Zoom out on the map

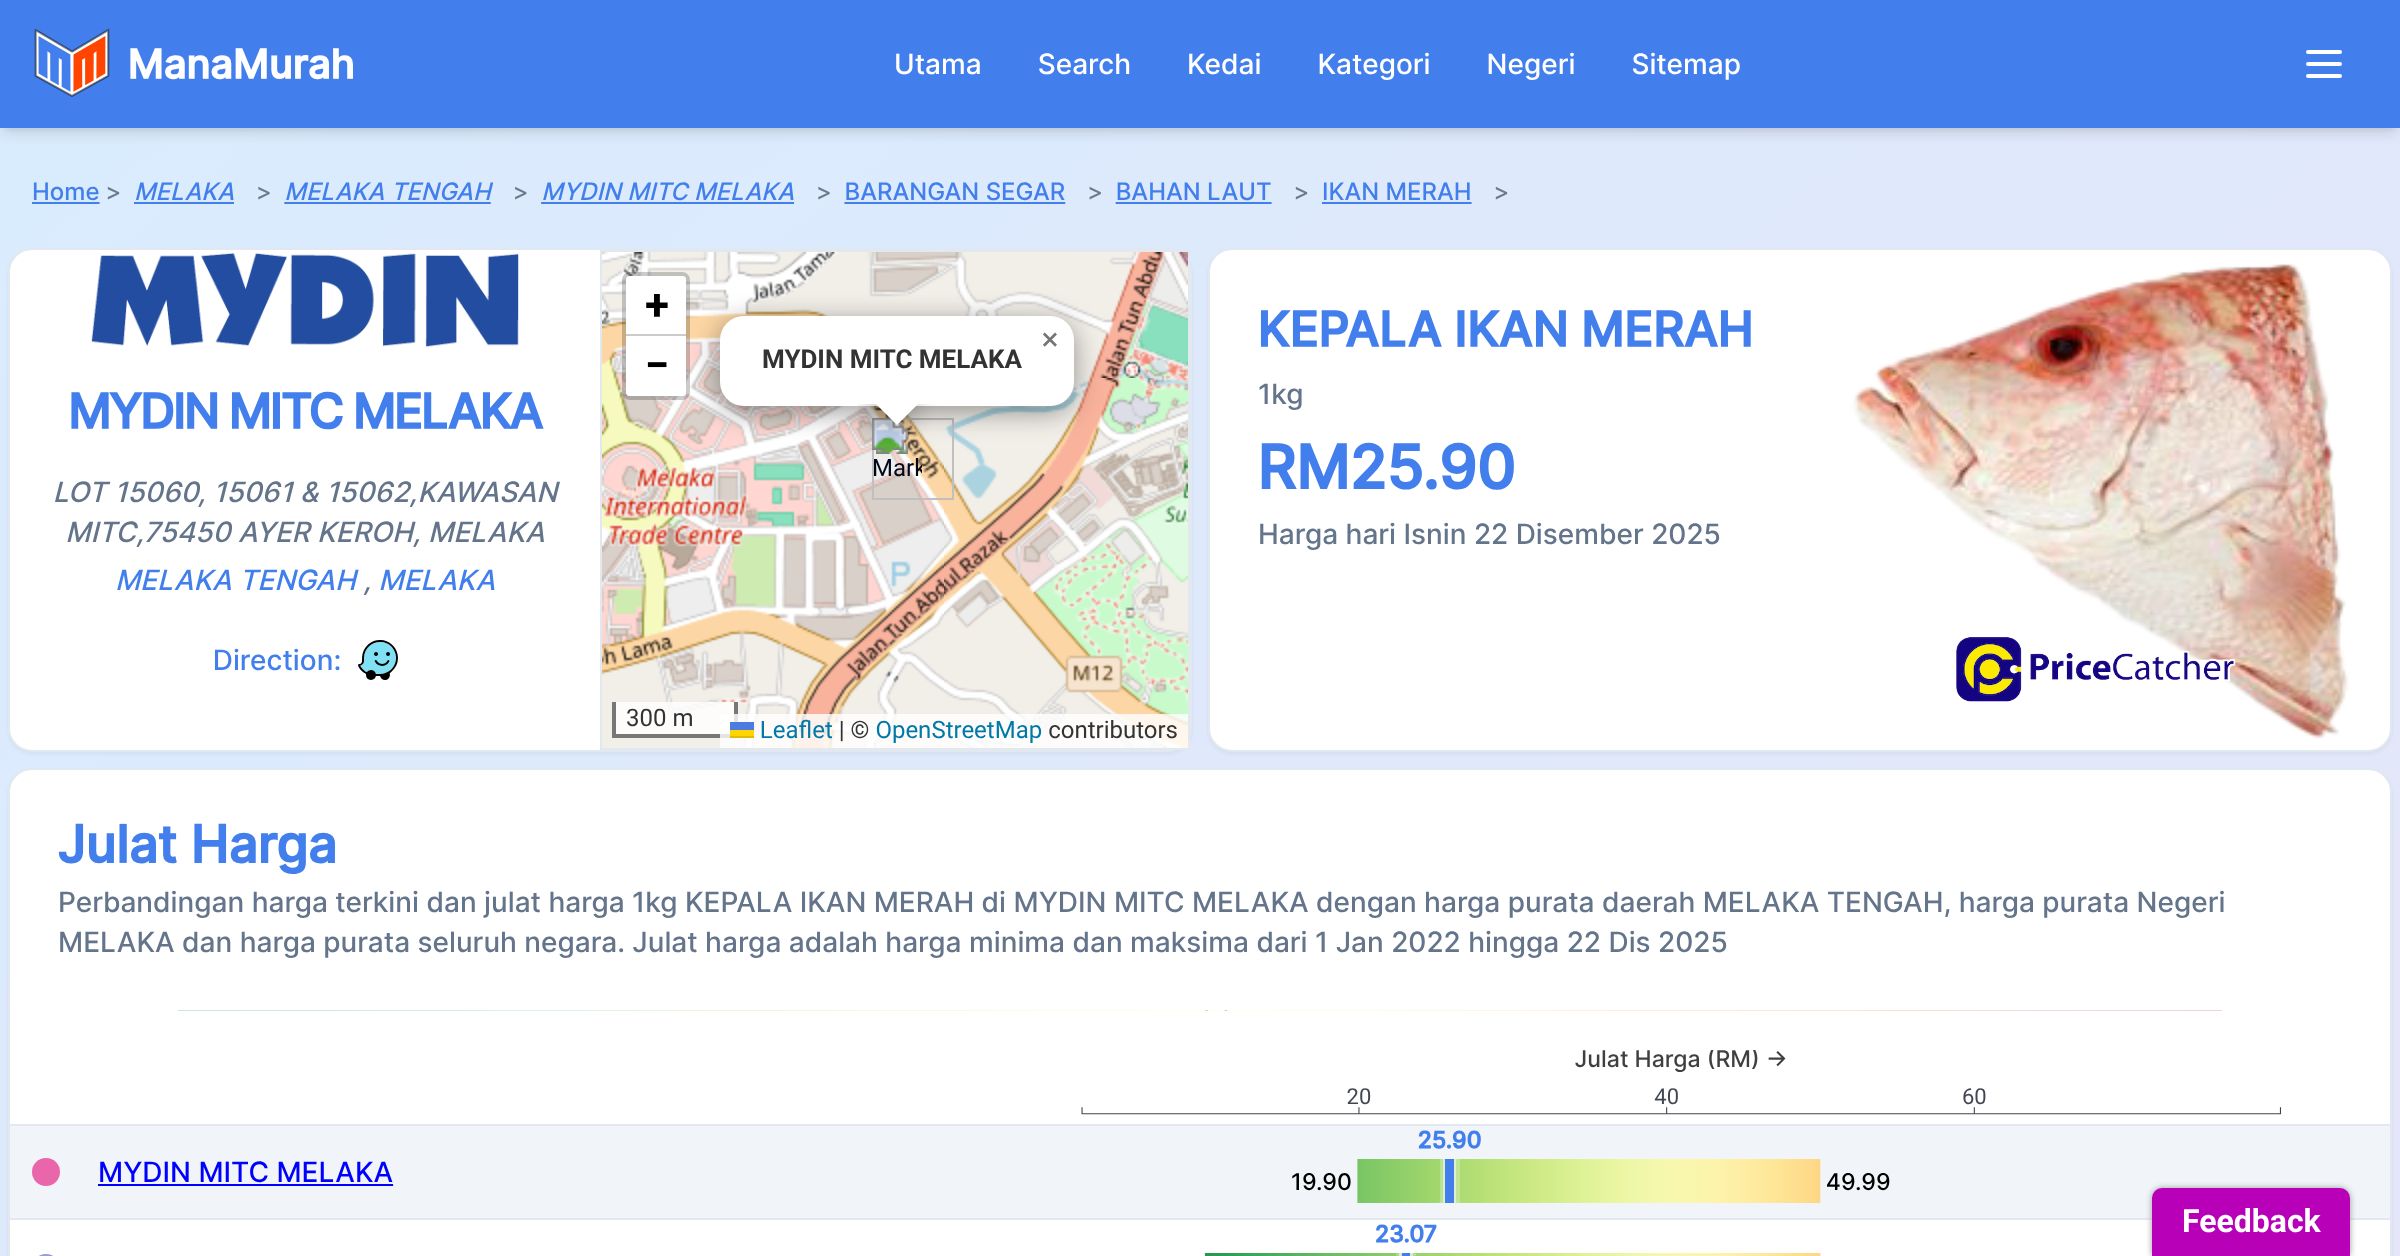pos(656,365)
